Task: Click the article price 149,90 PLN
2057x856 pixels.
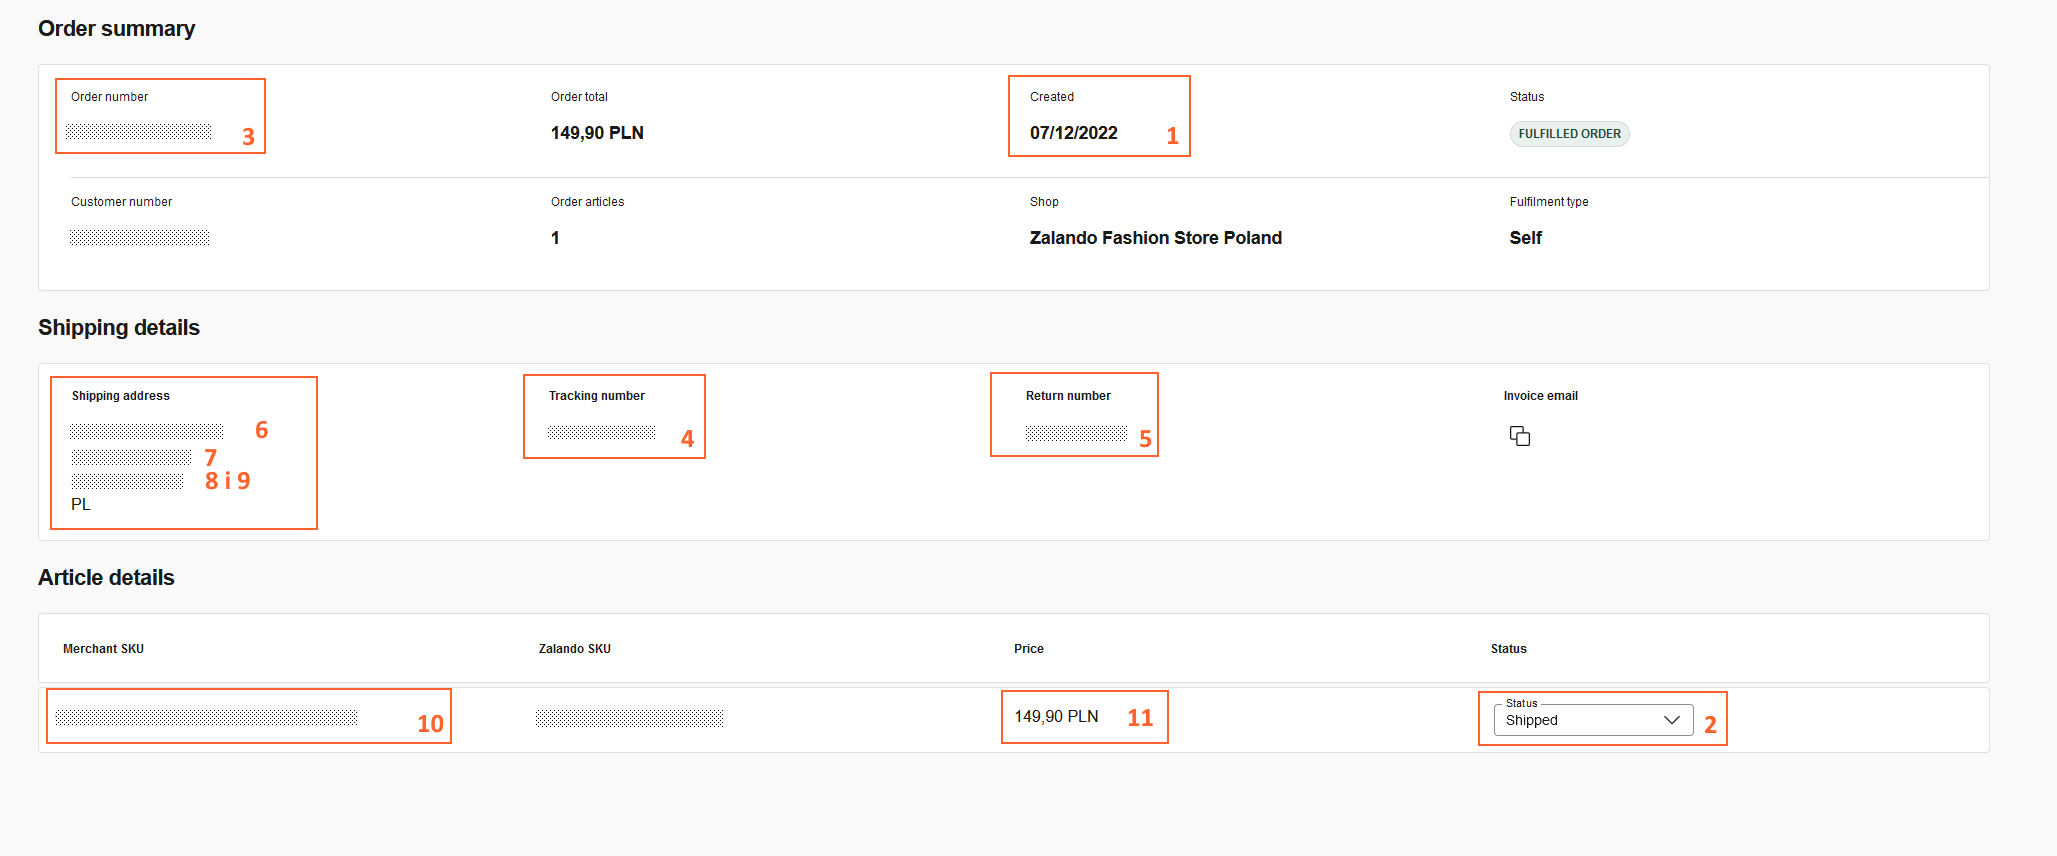Action: pos(1056,717)
